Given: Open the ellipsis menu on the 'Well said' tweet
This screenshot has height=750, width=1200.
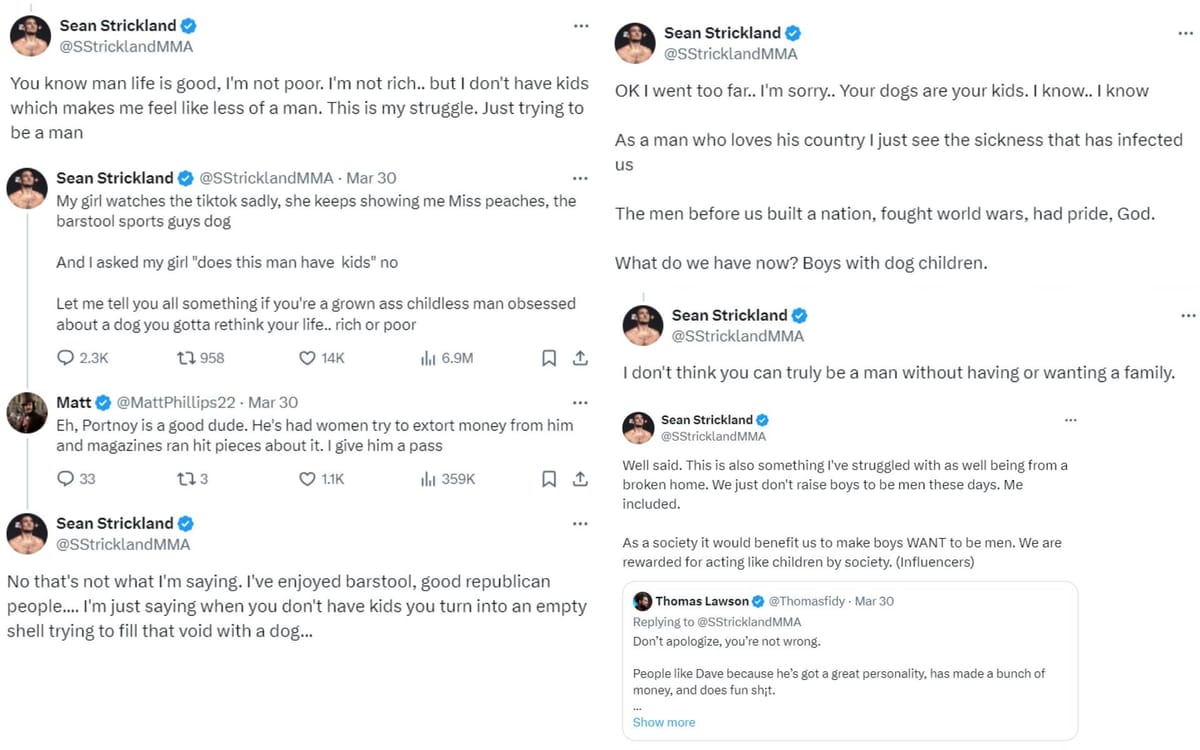Looking at the screenshot, I should tap(1071, 421).
